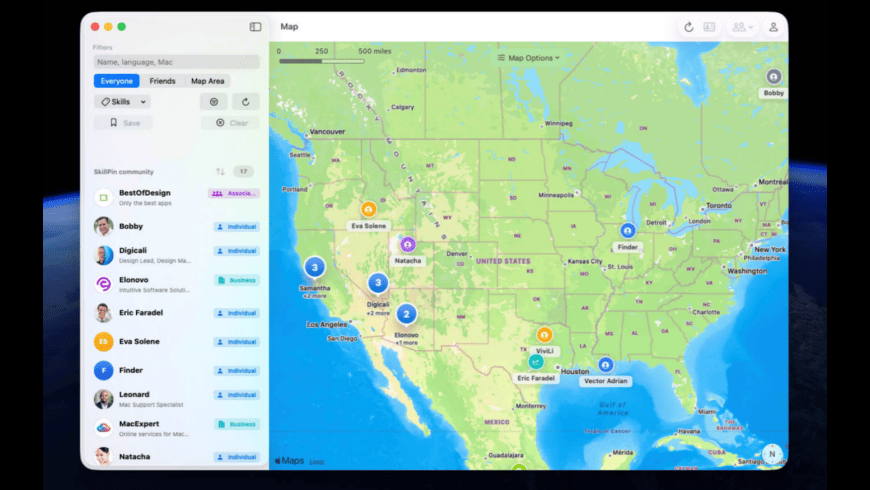Image resolution: width=870 pixels, height=490 pixels.
Task: Click Eva Solene's orange ES avatar
Action: pos(103,341)
